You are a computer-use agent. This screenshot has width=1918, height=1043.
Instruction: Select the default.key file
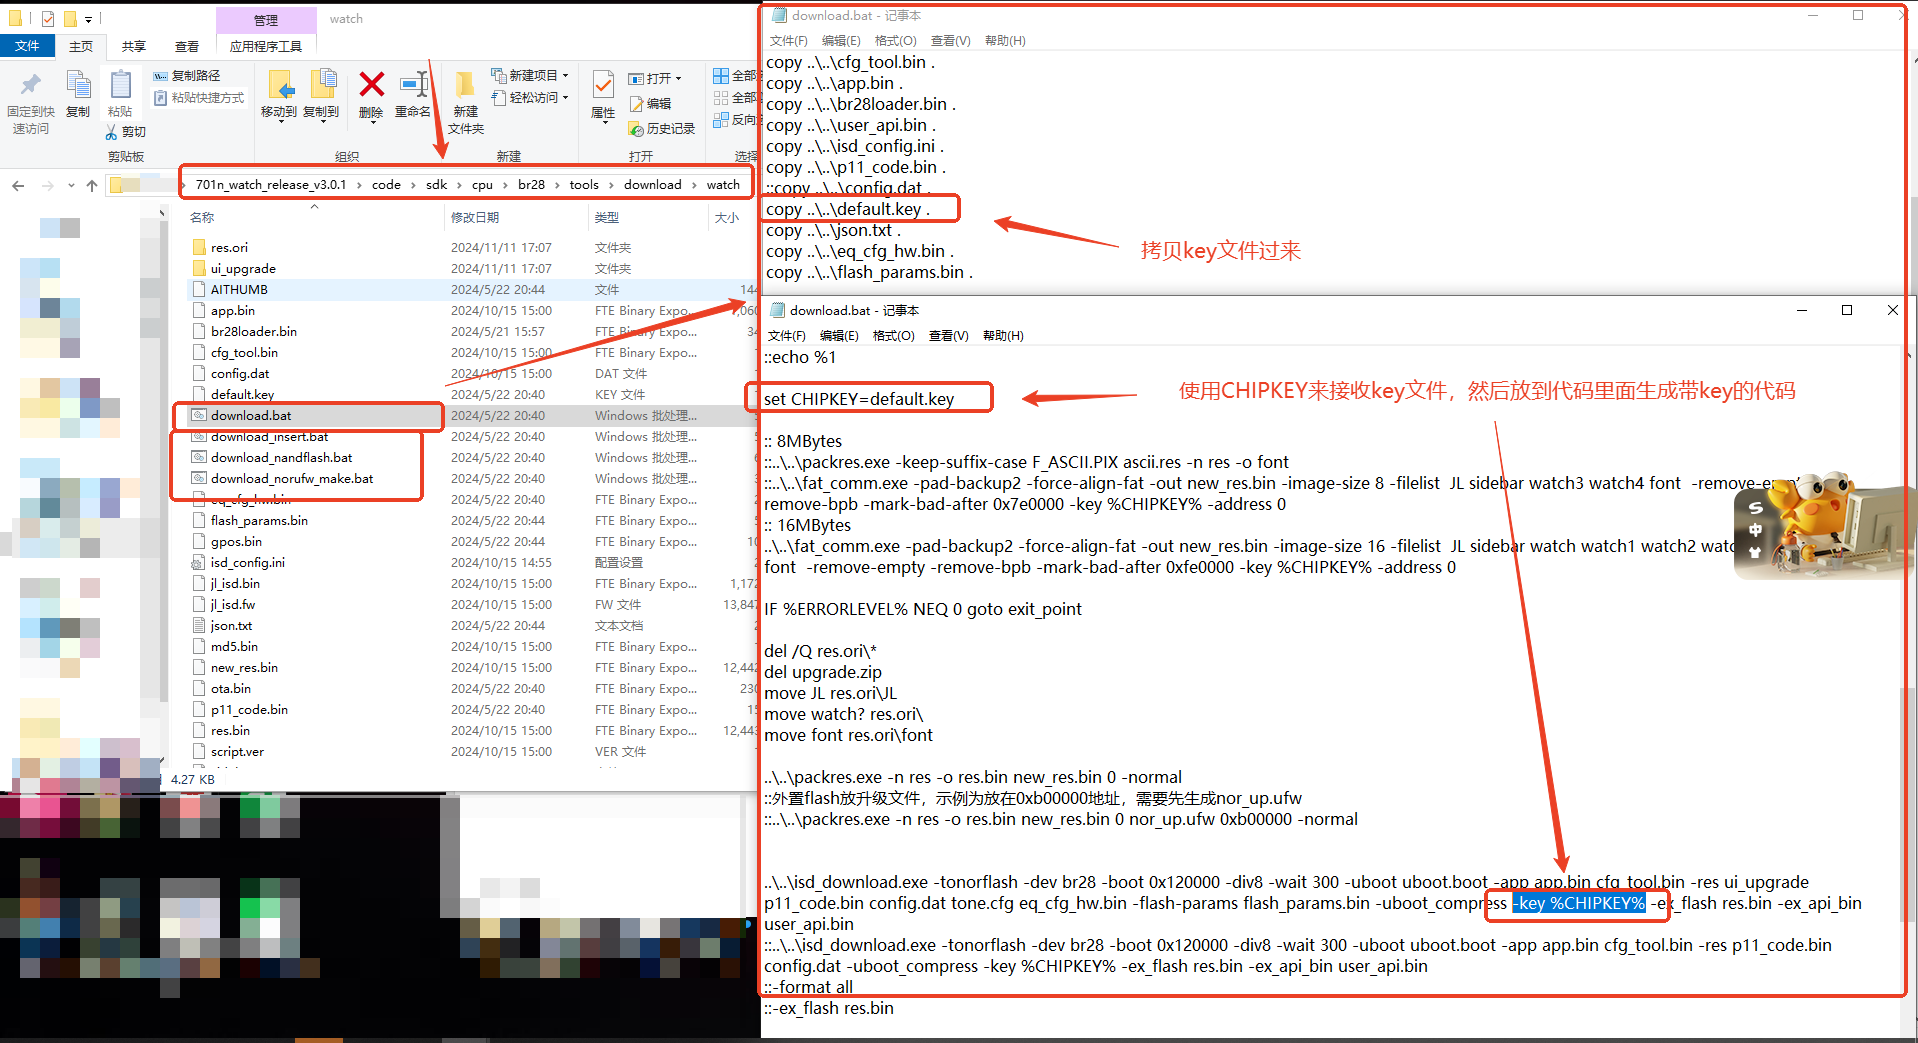coord(242,395)
